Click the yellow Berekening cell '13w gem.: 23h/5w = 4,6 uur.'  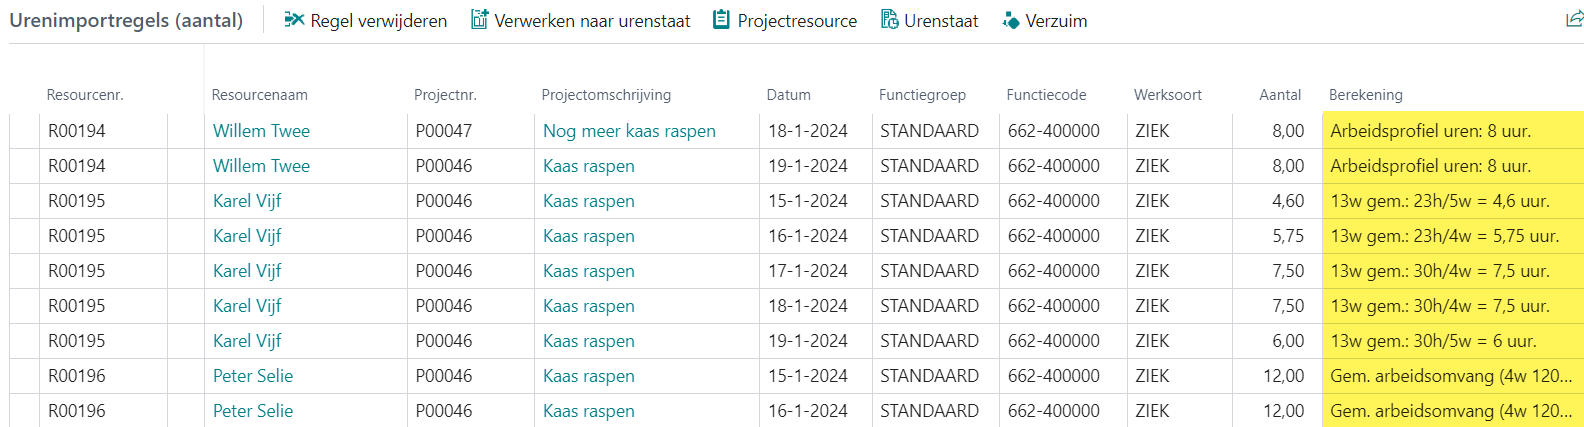tap(1439, 201)
